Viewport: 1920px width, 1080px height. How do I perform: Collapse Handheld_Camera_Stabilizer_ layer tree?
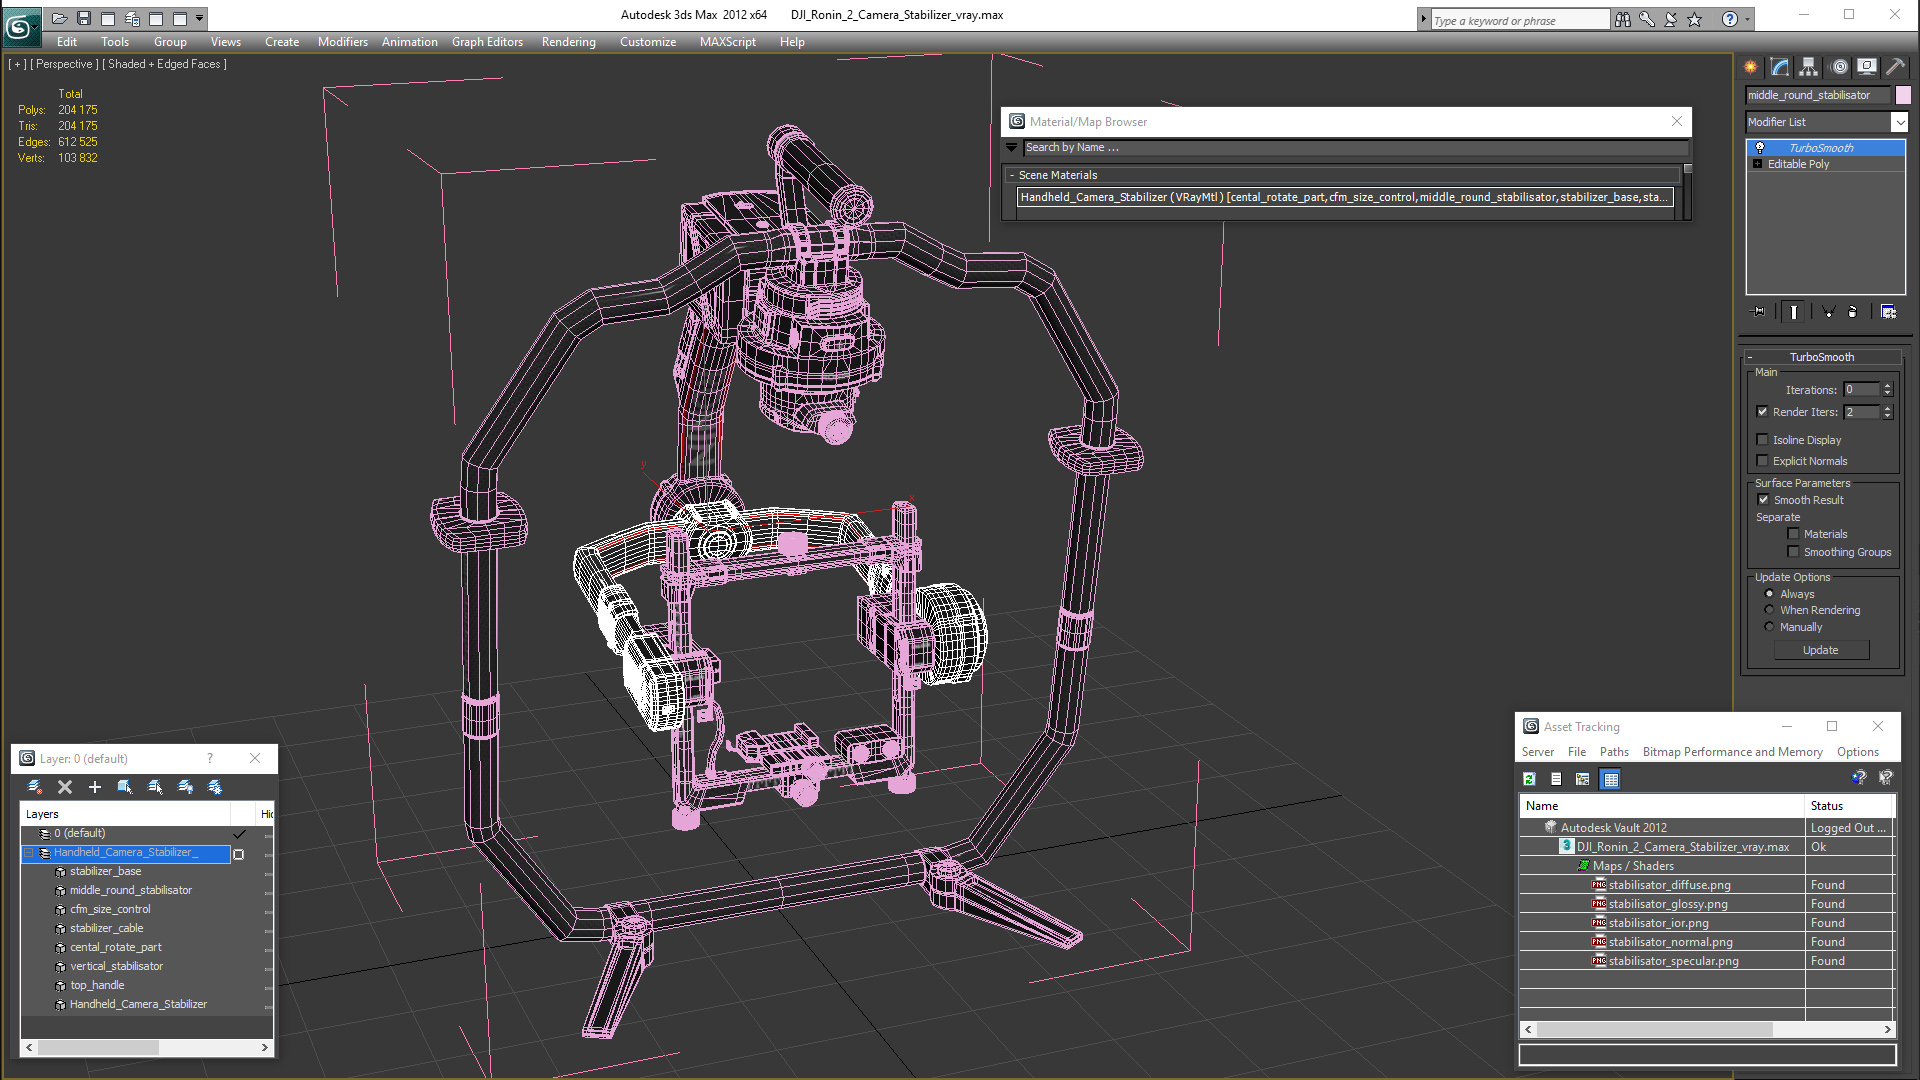29,853
